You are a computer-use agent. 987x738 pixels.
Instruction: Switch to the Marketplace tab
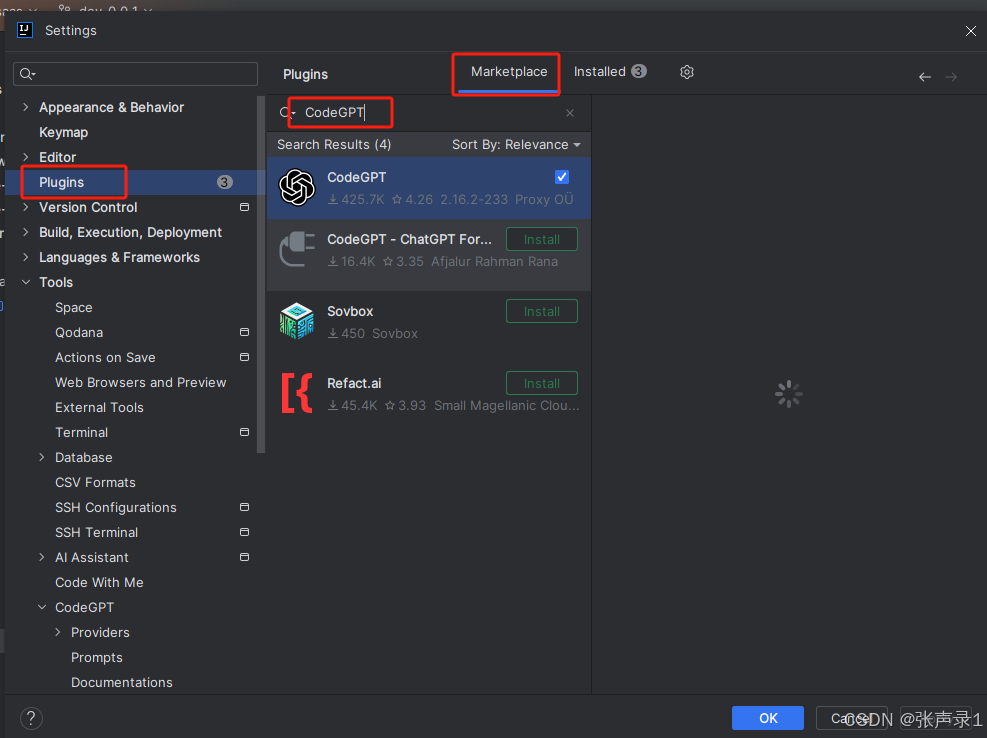509,72
